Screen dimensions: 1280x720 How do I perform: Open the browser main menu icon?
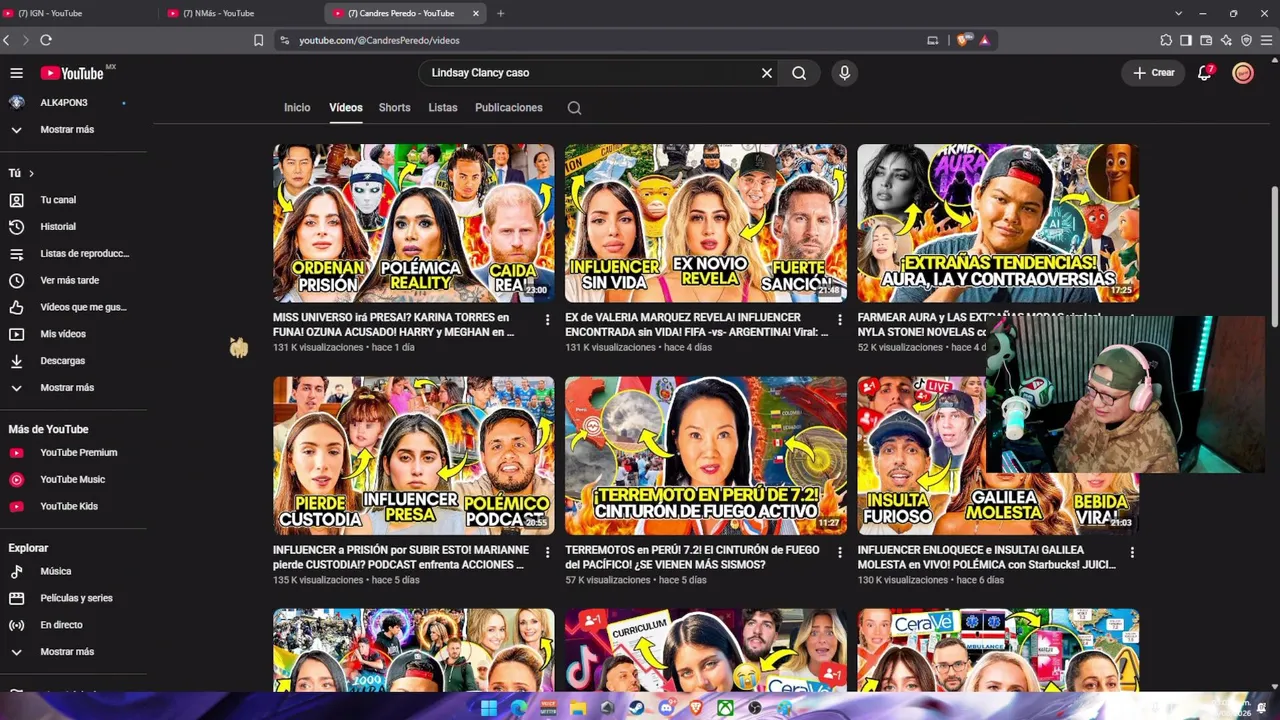click(1267, 40)
